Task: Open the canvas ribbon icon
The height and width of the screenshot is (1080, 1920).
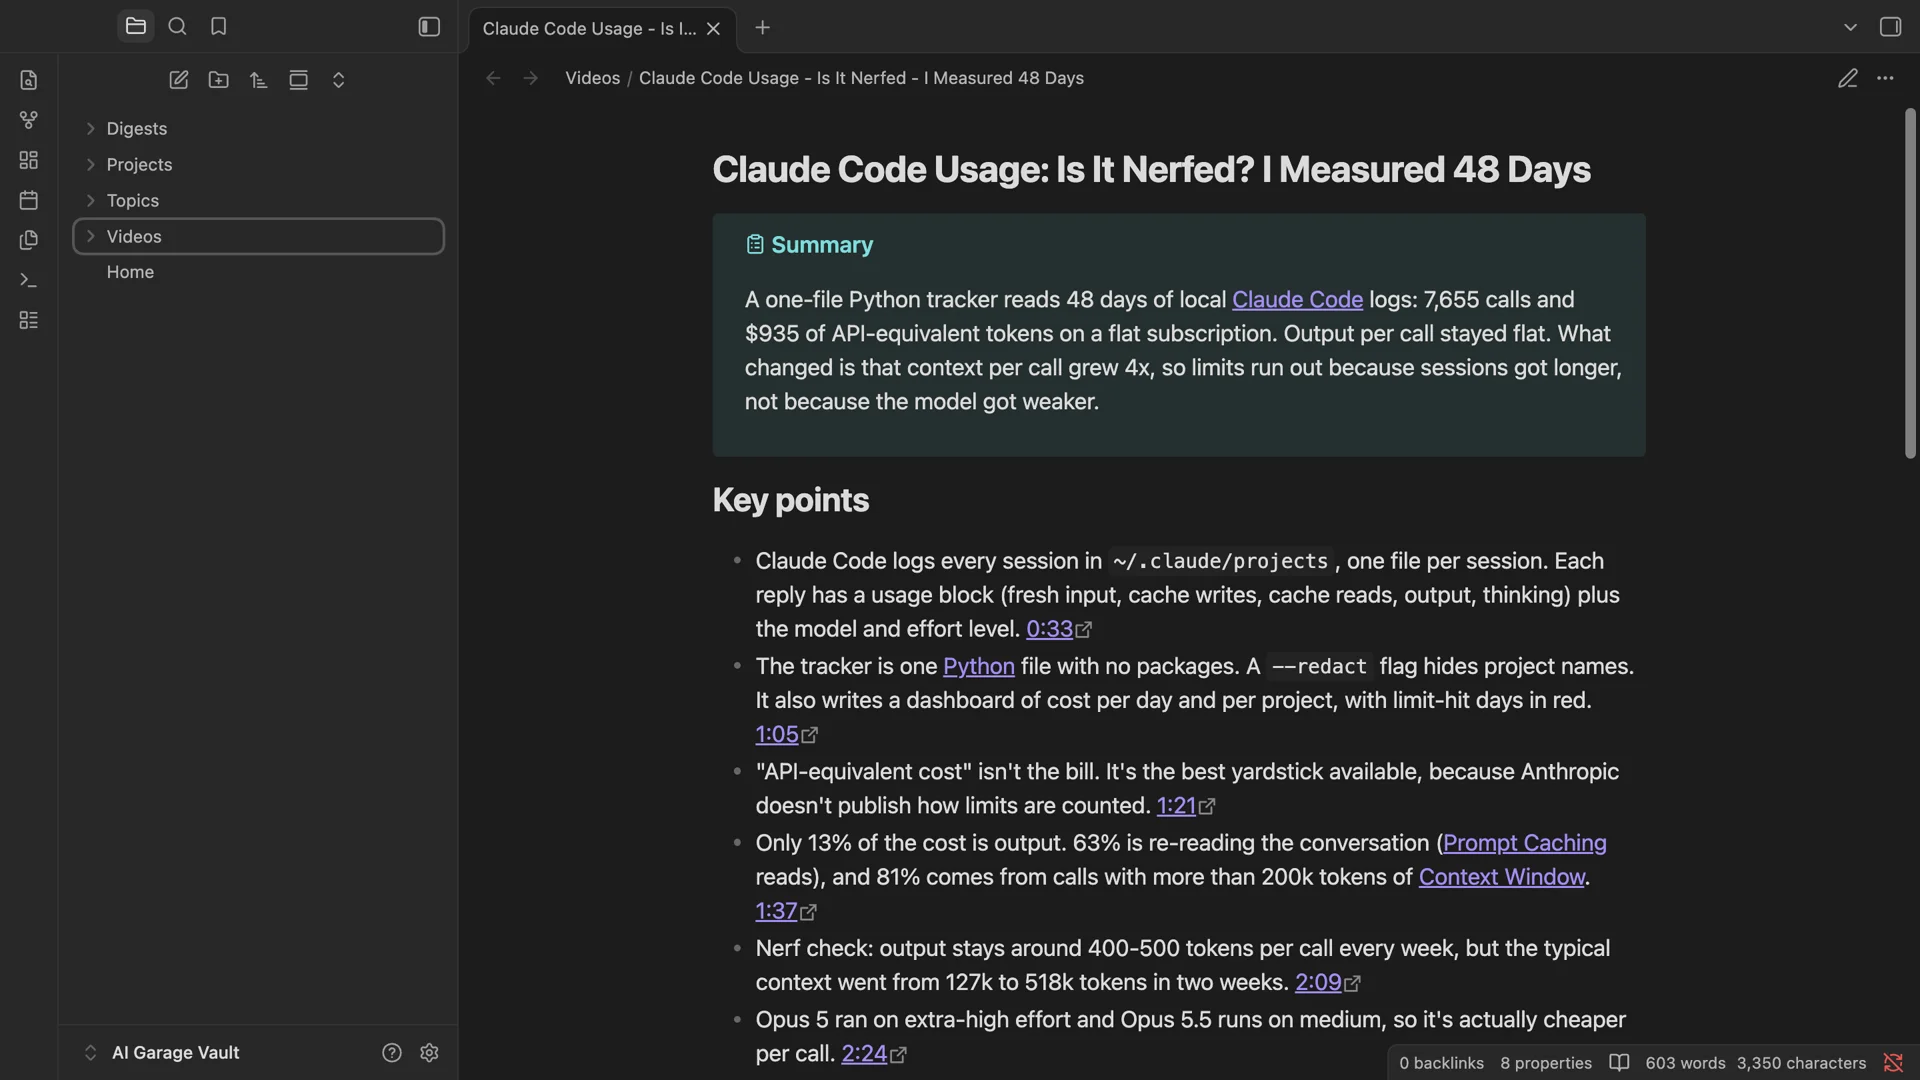Action: (29, 160)
